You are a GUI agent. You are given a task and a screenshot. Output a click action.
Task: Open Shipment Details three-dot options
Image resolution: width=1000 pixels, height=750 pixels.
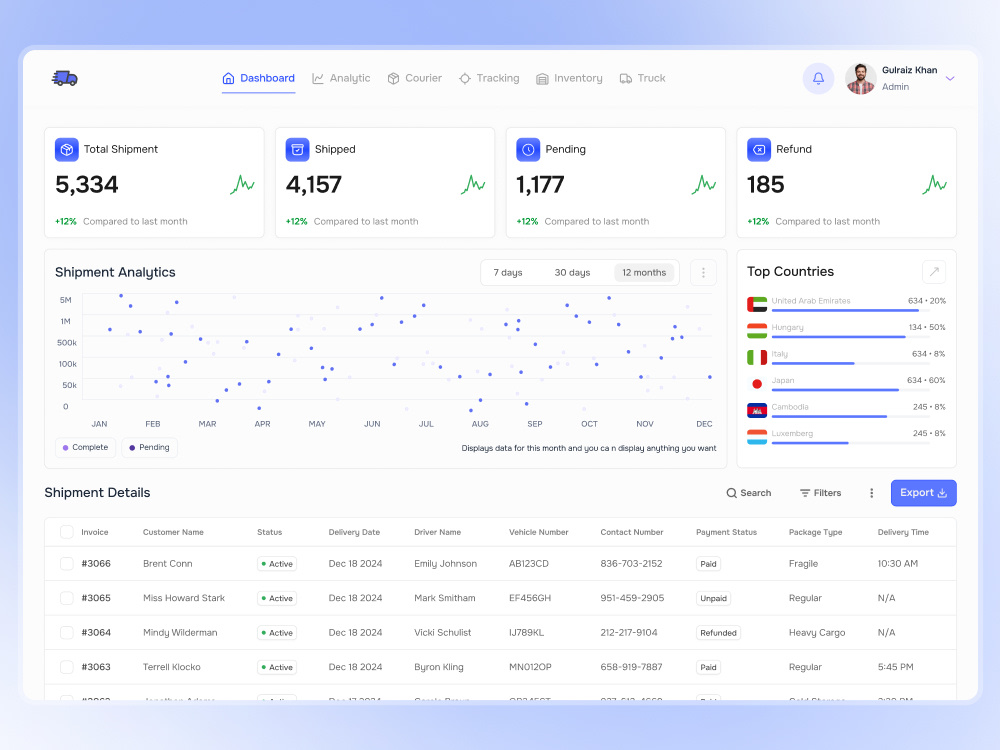[872, 493]
